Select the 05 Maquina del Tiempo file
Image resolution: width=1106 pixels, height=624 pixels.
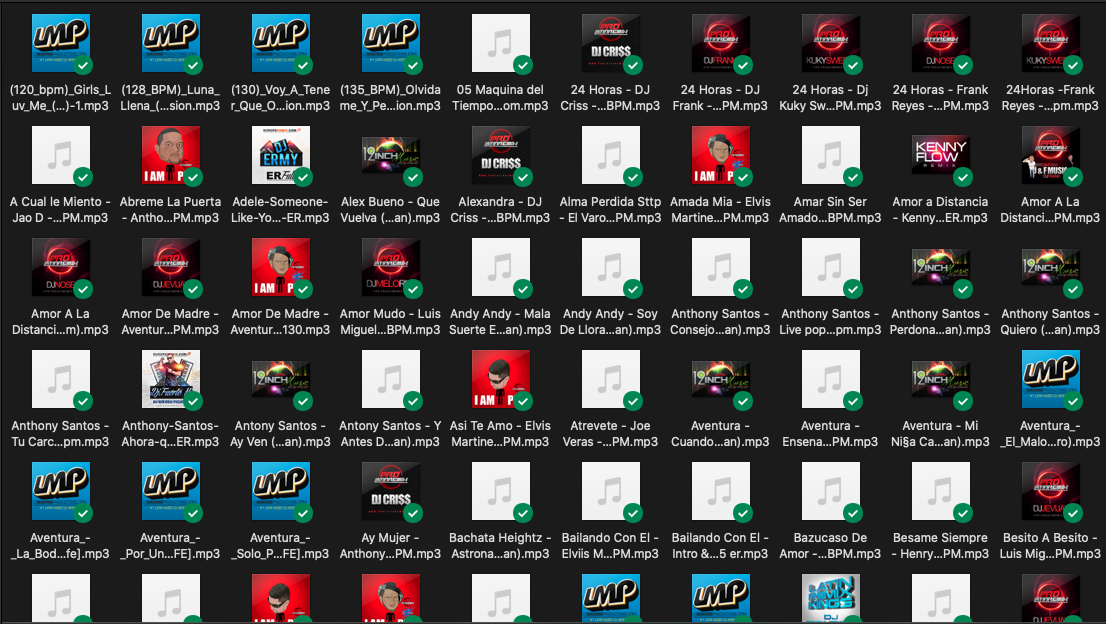click(500, 44)
